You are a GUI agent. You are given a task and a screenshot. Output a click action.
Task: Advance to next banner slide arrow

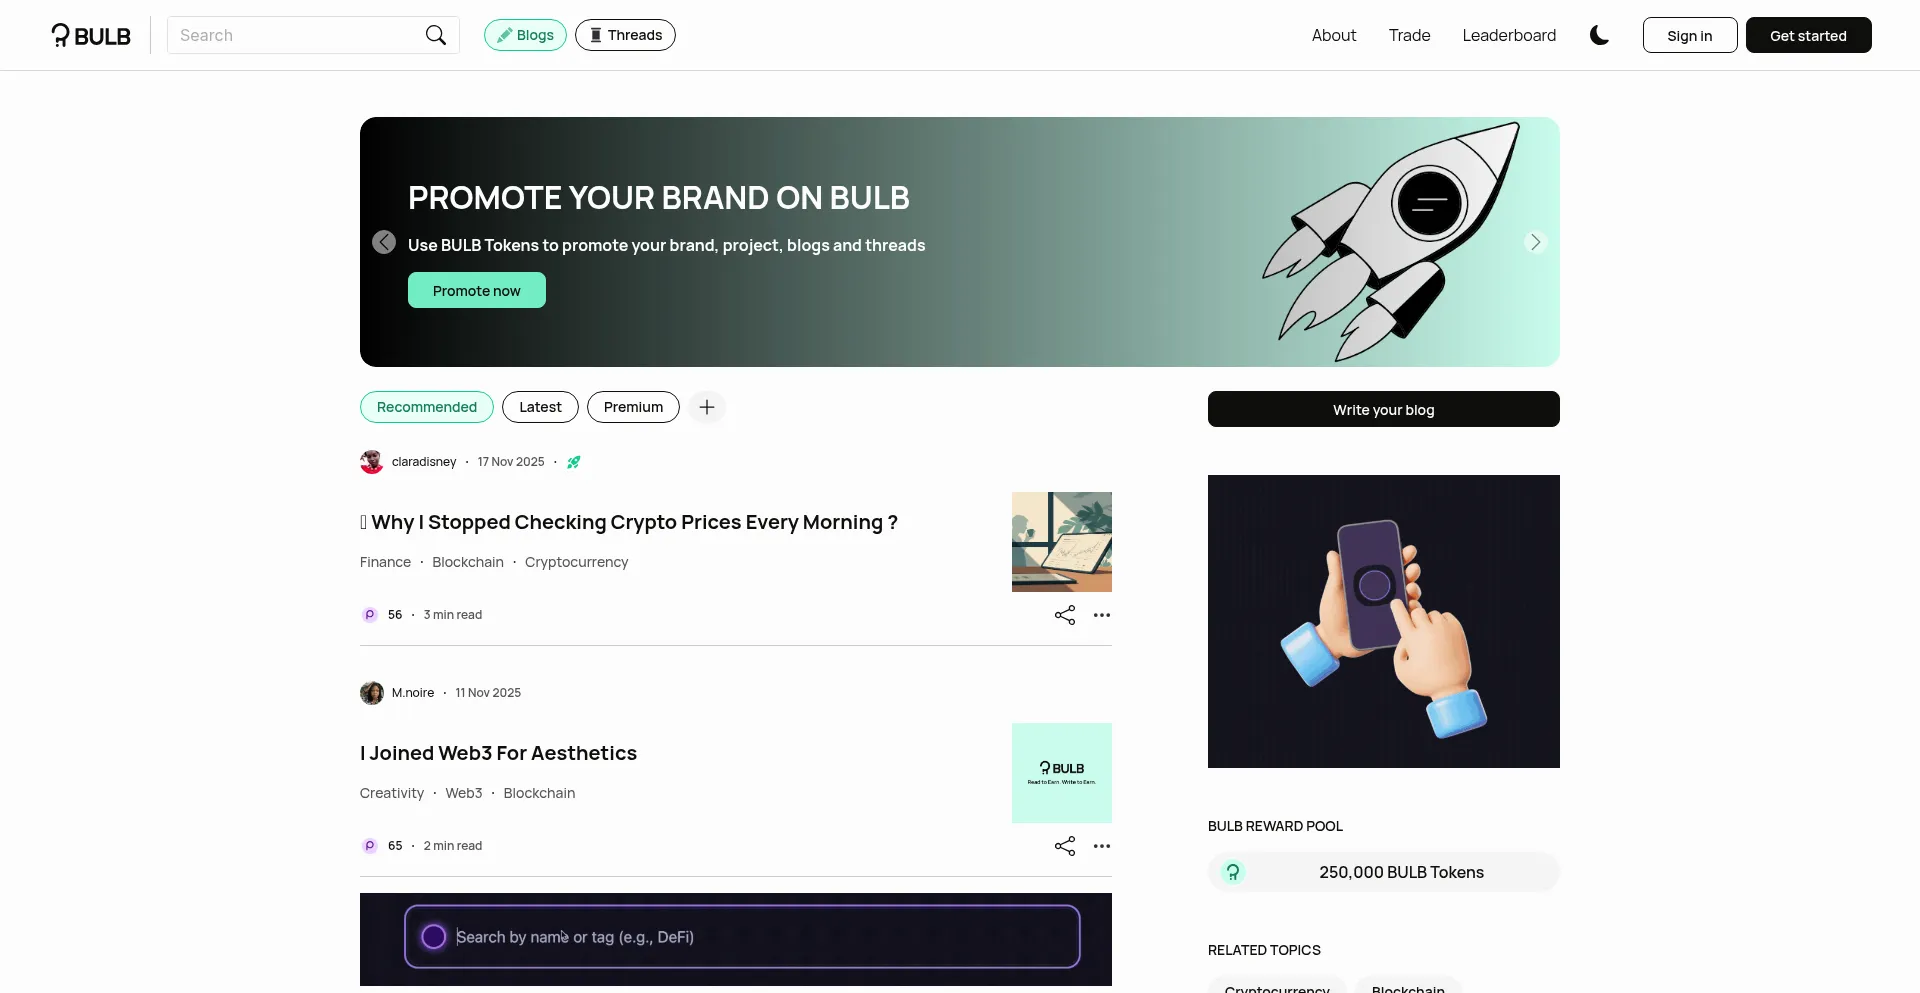[1536, 242]
